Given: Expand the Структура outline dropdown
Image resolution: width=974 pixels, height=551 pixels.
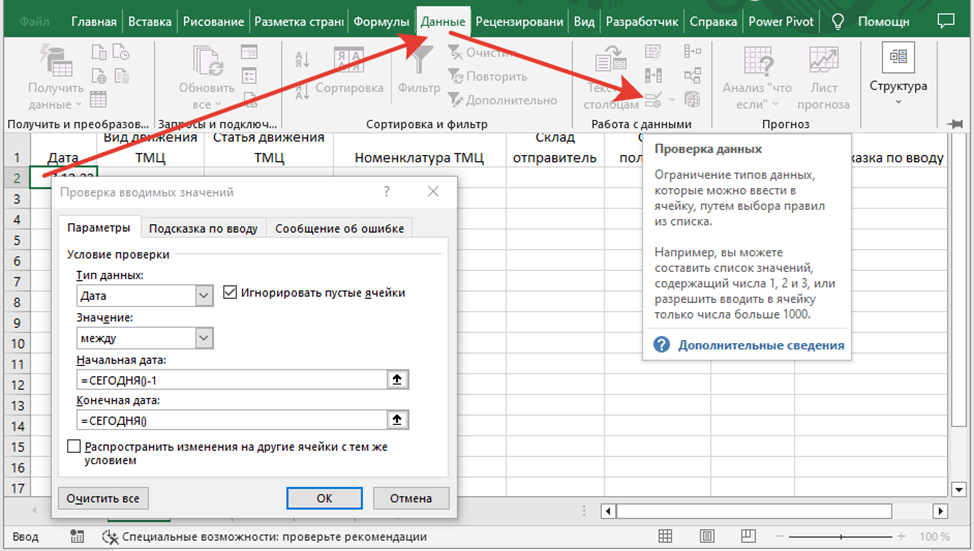Looking at the screenshot, I should 898,102.
